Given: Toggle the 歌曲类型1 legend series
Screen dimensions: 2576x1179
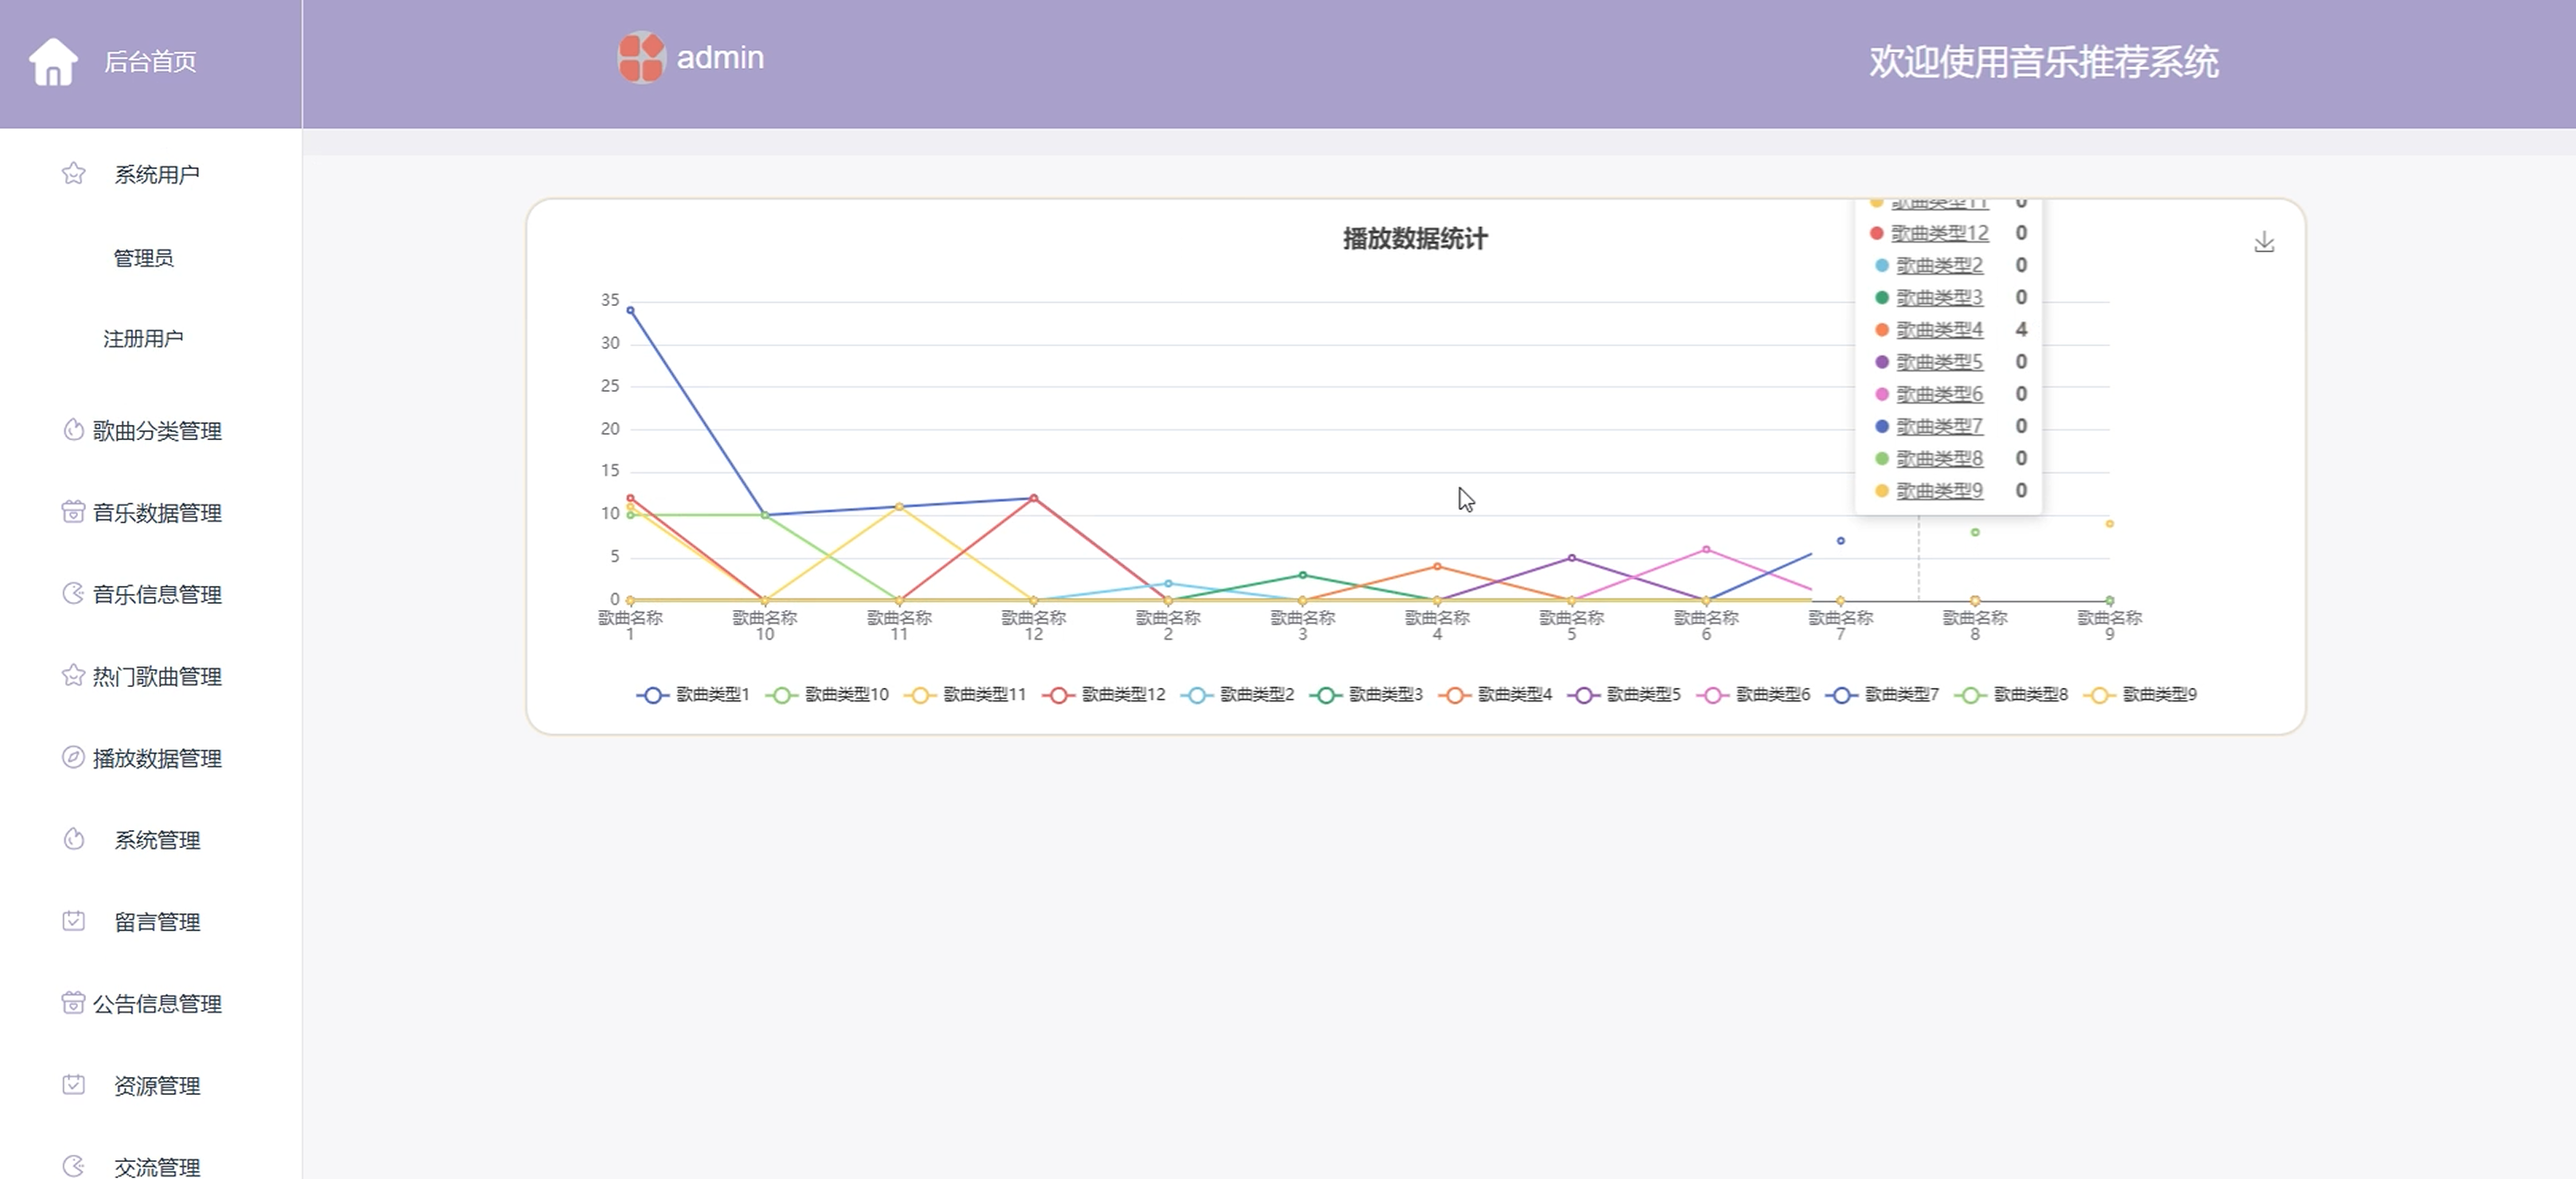Looking at the screenshot, I should (693, 695).
